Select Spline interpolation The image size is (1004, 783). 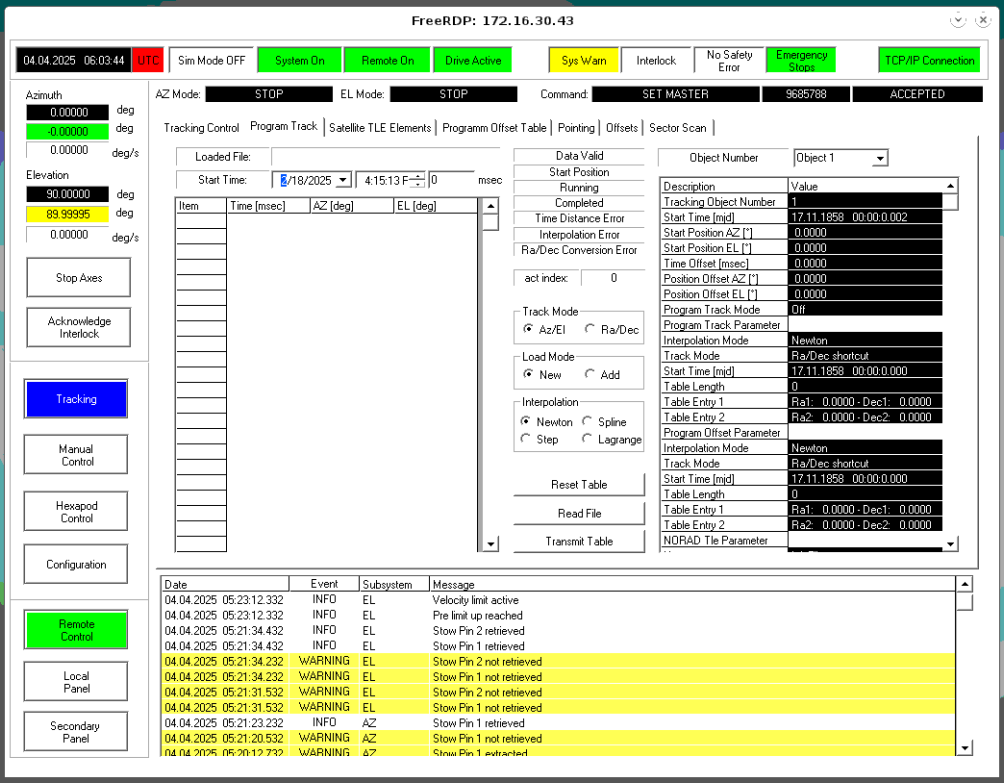point(587,421)
